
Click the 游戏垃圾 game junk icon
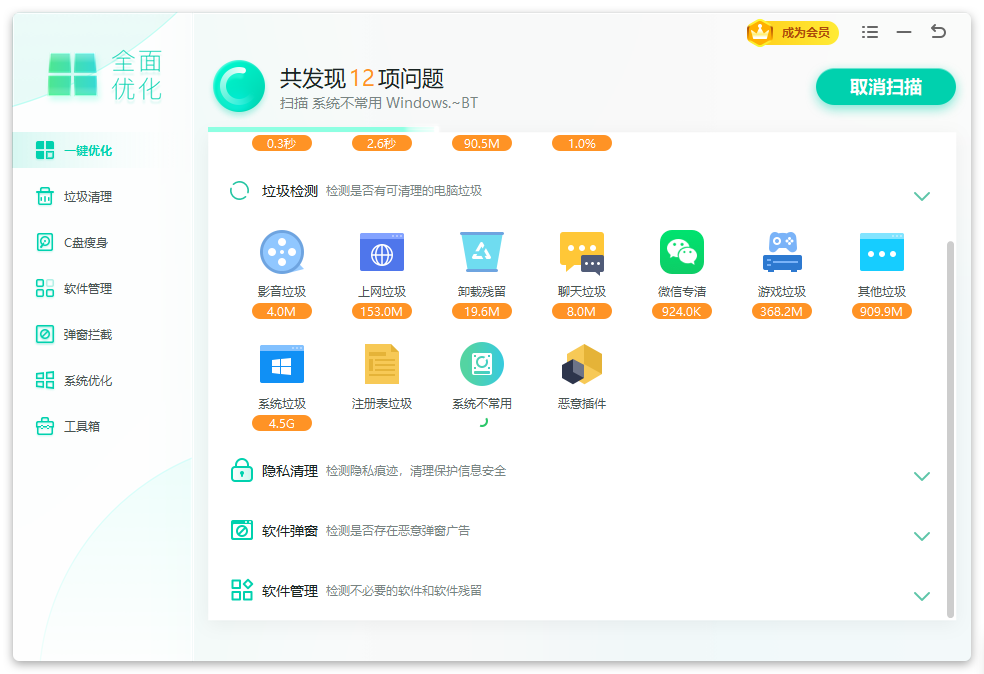781,252
